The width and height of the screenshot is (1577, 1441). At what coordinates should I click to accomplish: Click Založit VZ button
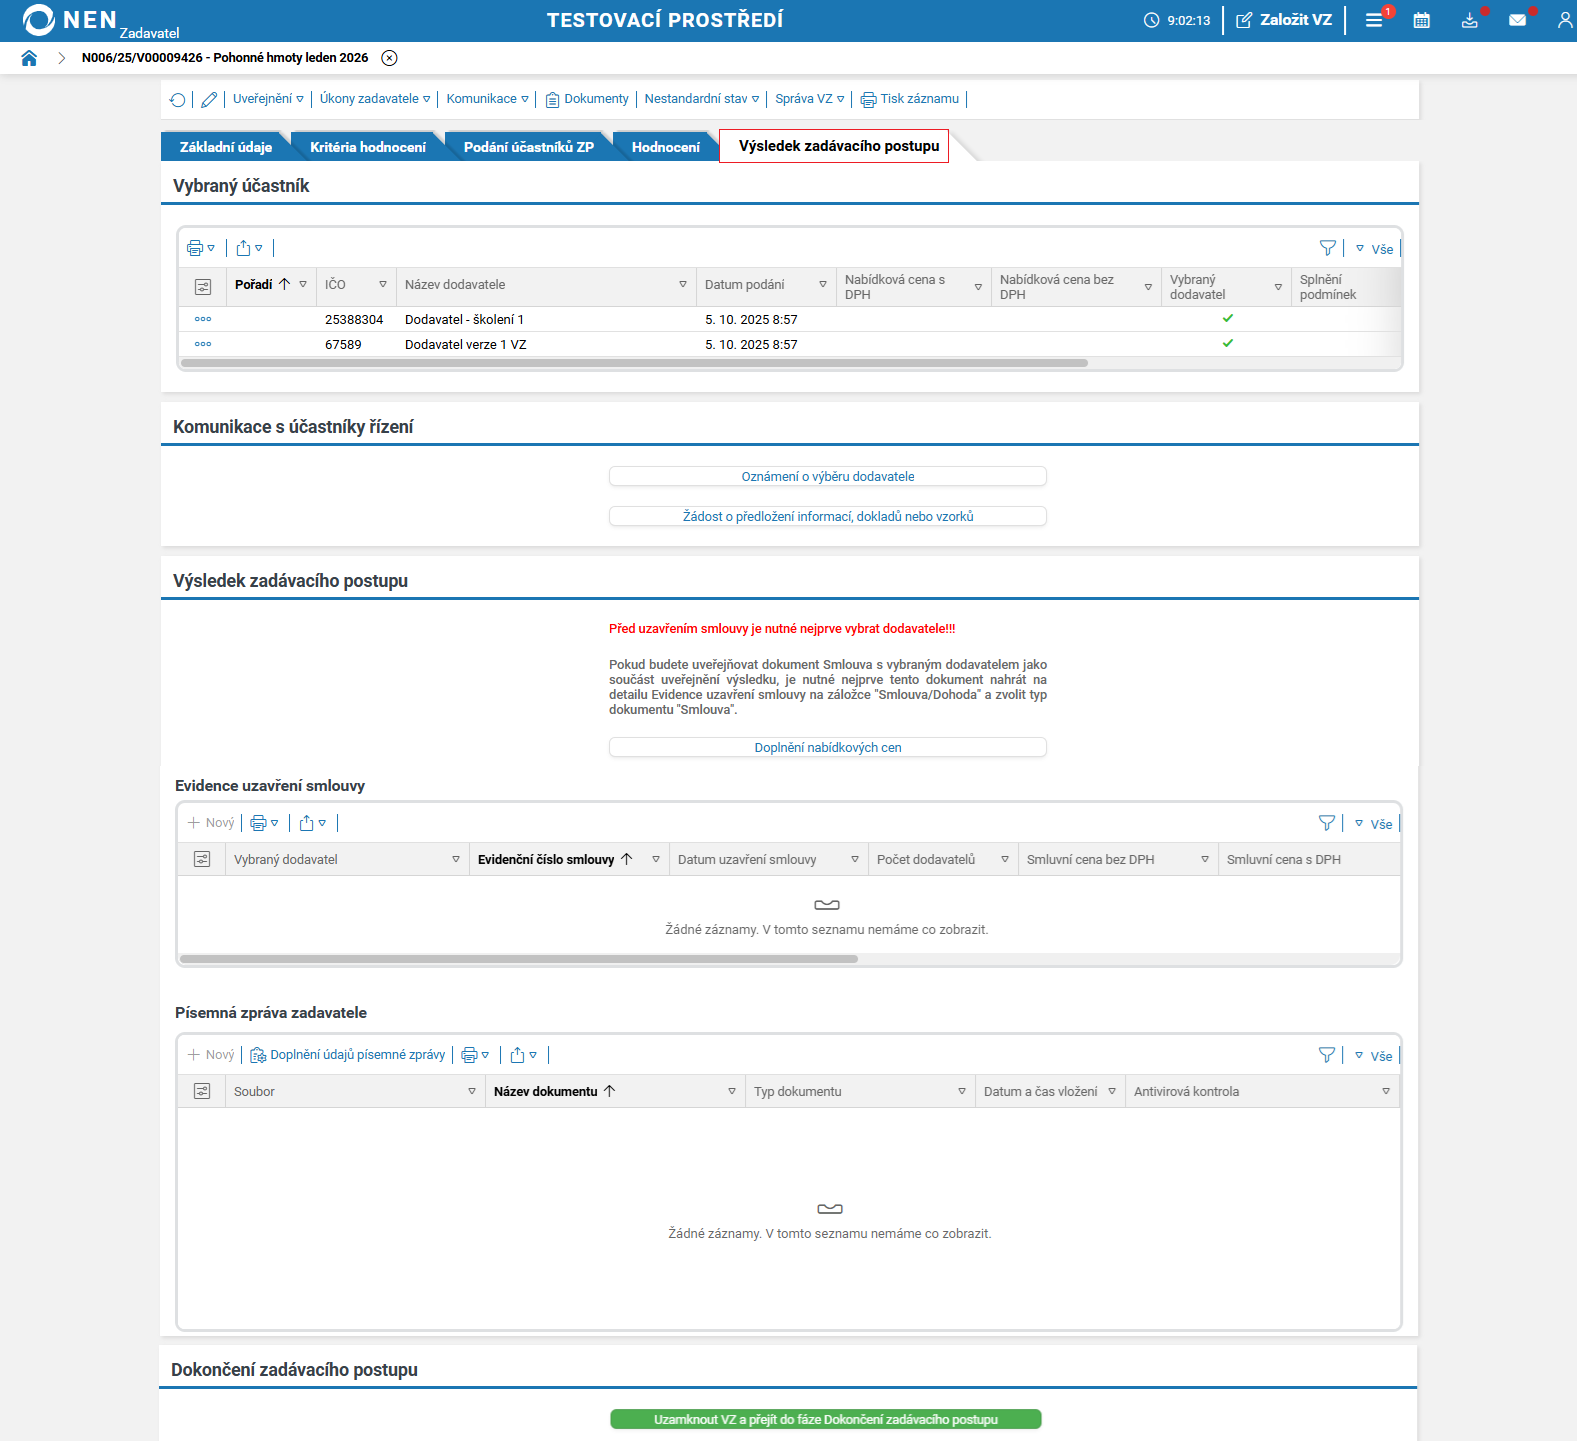[1284, 20]
